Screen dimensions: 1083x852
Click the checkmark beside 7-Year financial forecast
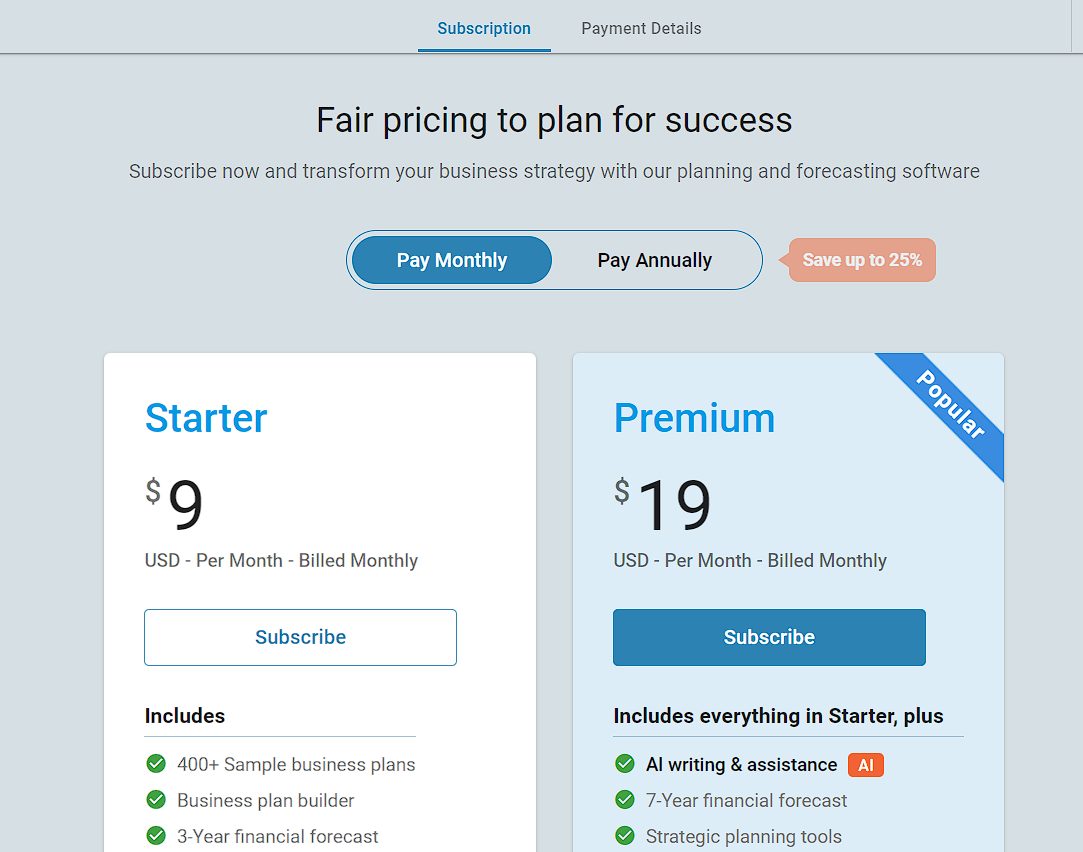click(624, 800)
